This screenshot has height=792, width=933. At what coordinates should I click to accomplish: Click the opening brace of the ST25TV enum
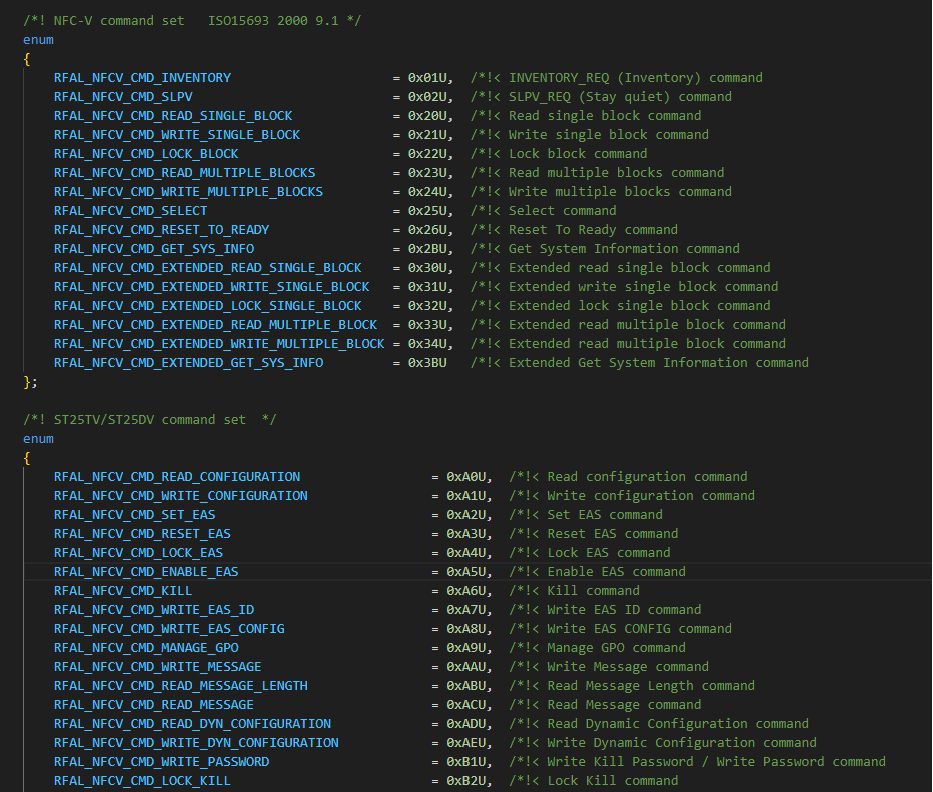click(x=28, y=458)
